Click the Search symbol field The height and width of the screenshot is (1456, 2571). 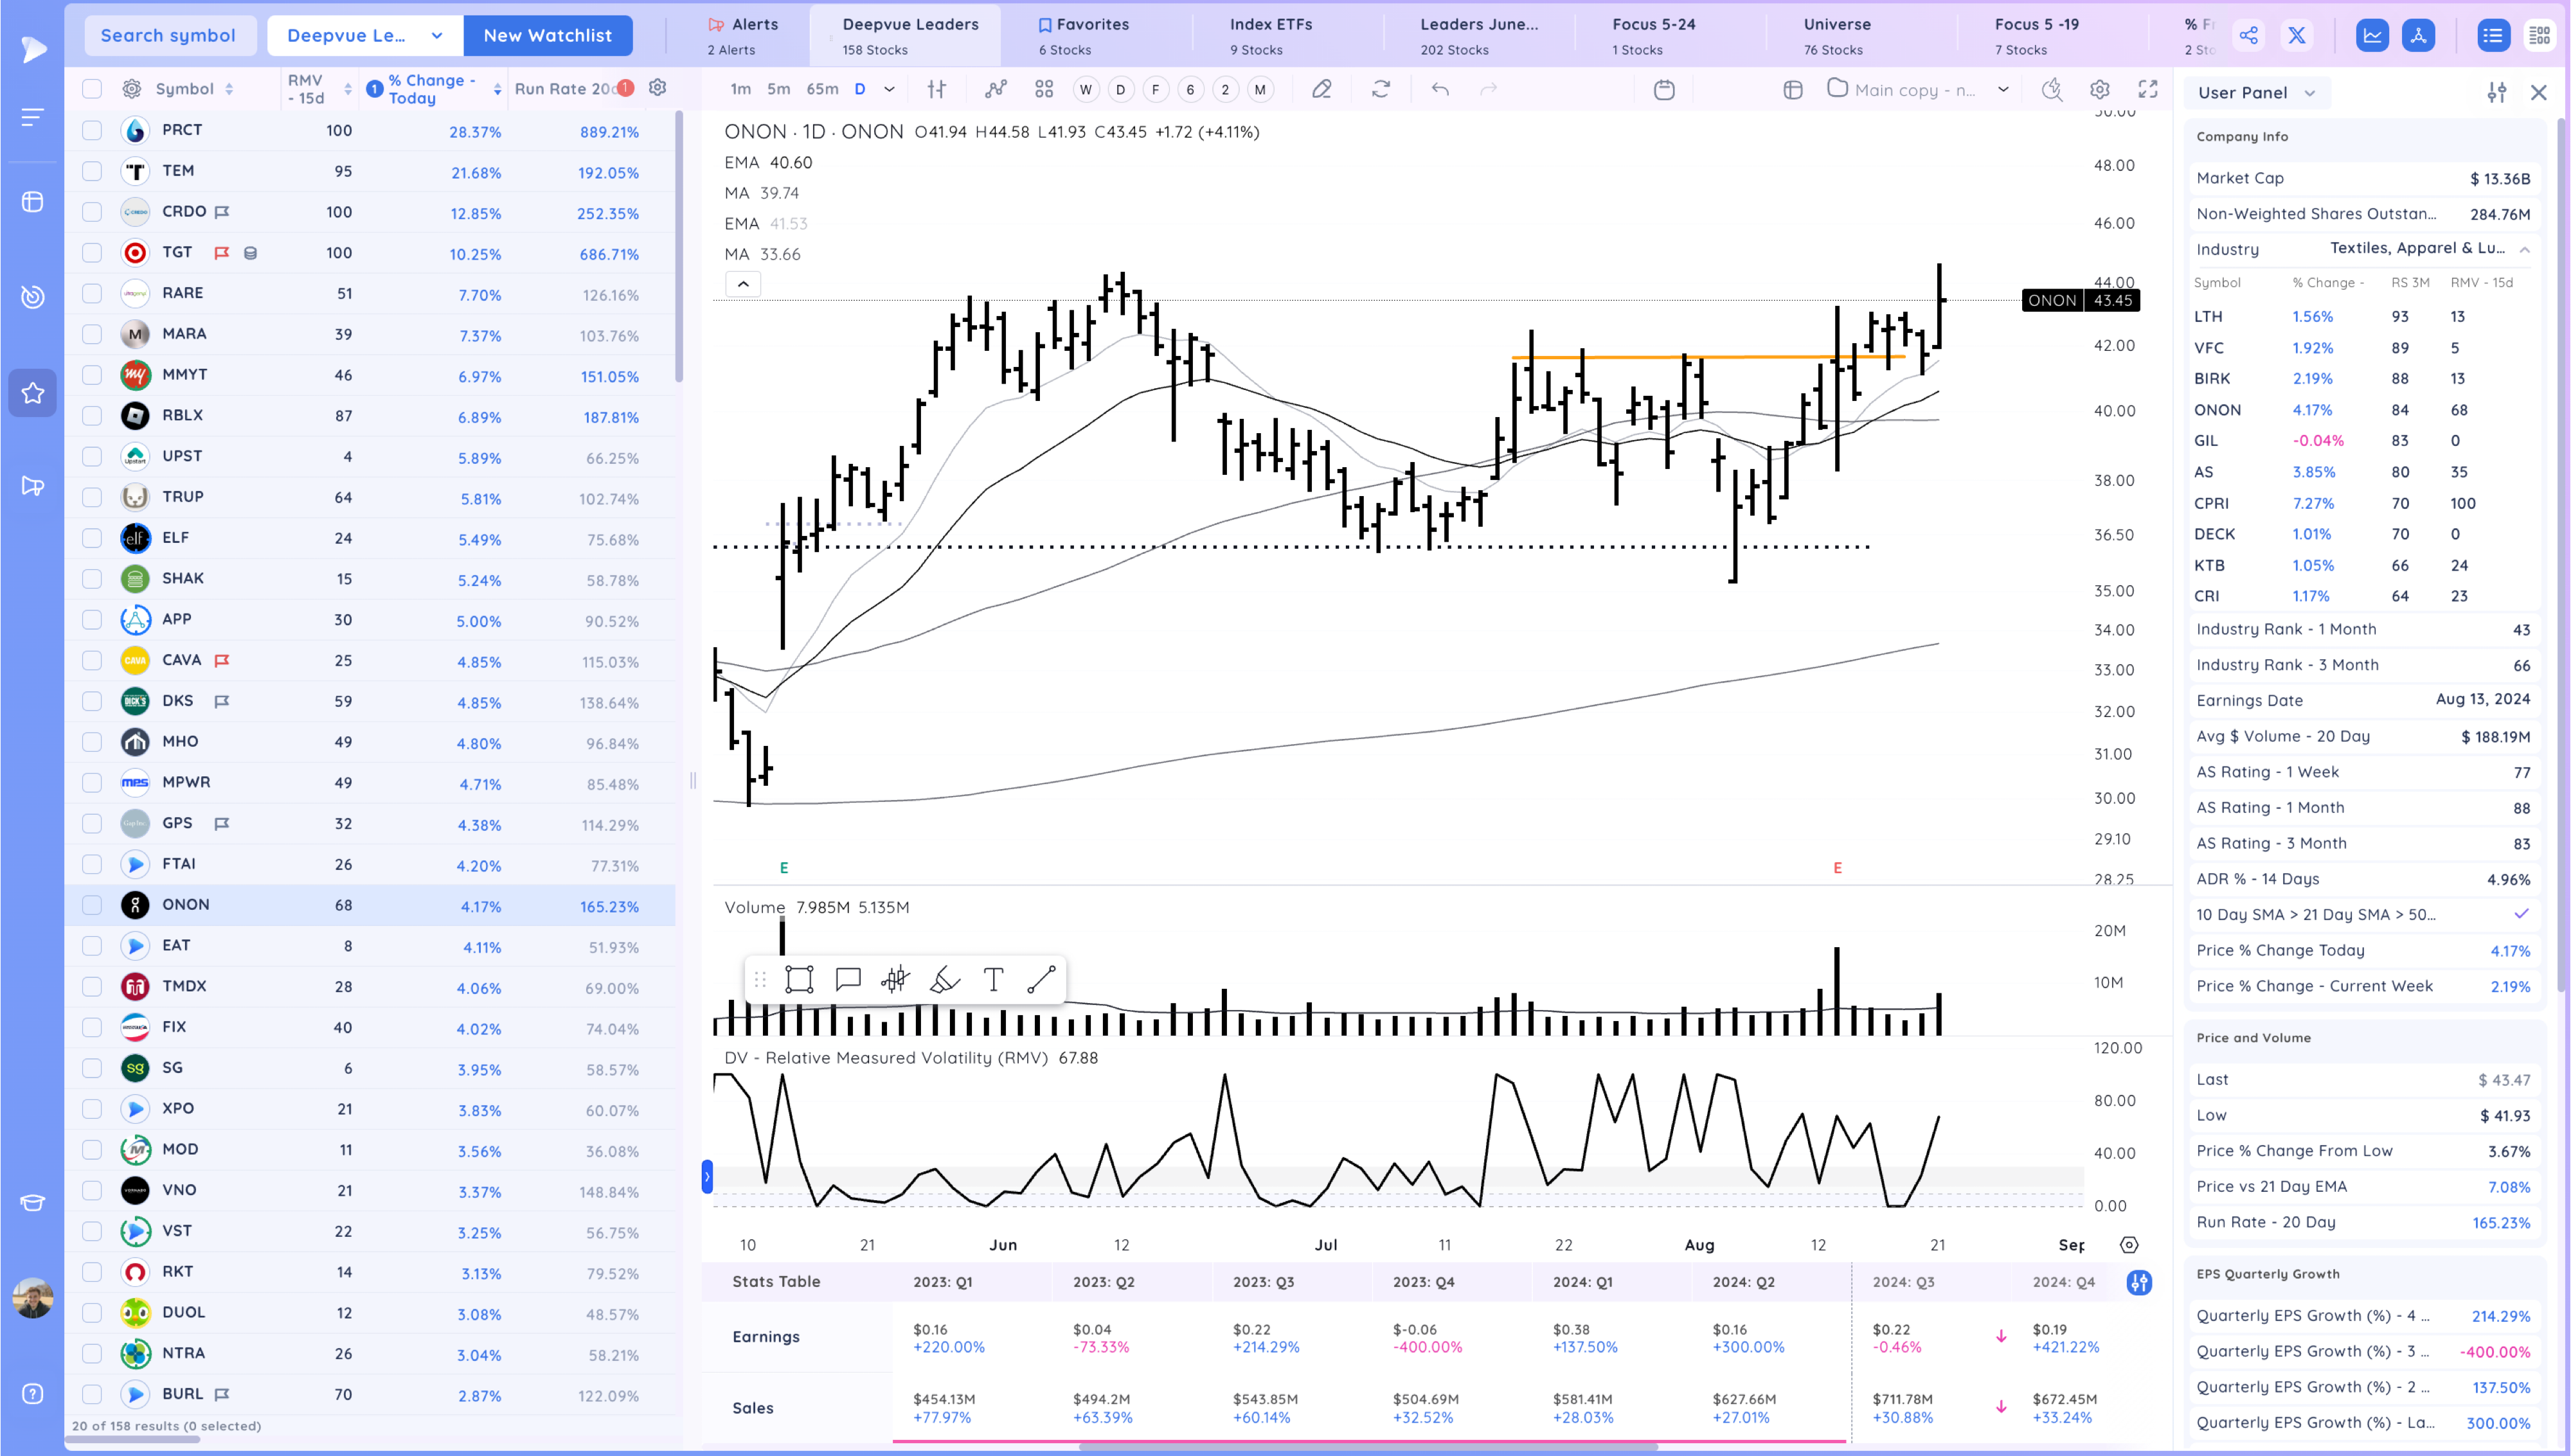point(168,36)
